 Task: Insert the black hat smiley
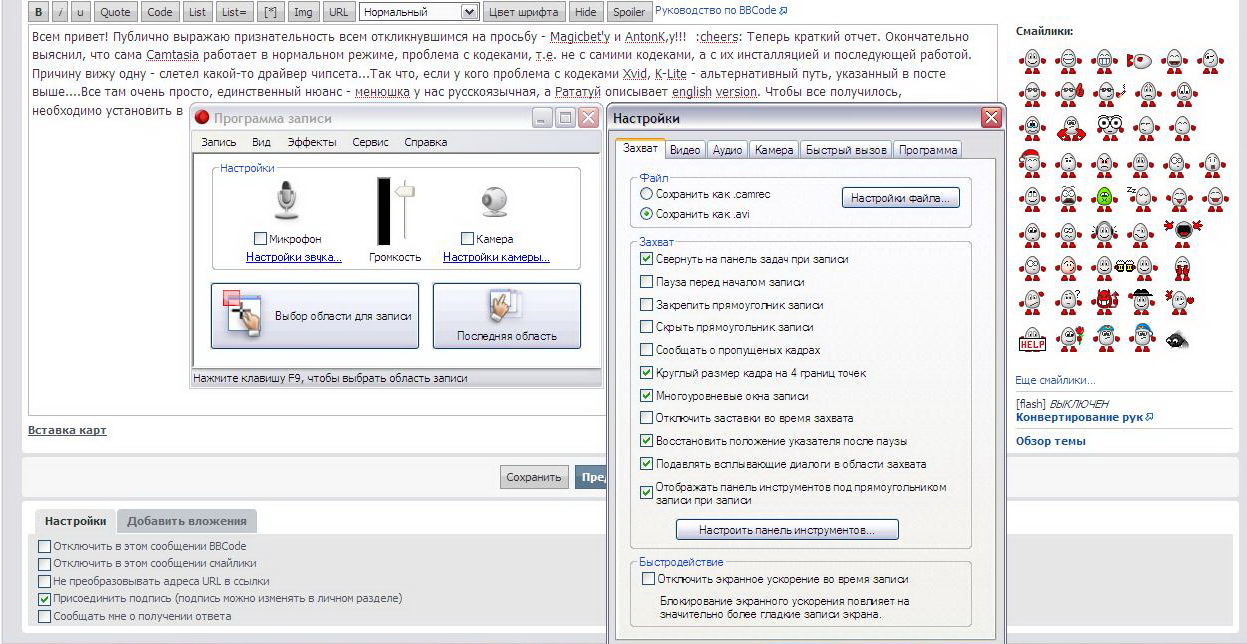[1142, 301]
